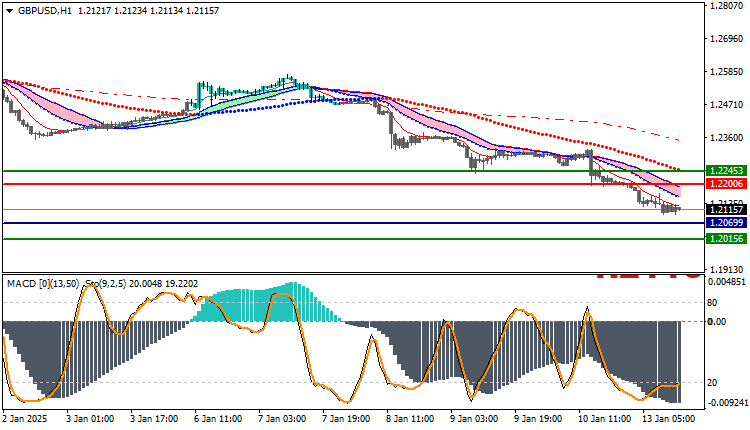Click the 9 Jan 03:00 time label
Image resolution: width=750 pixels, height=430 pixels.
click(x=474, y=419)
